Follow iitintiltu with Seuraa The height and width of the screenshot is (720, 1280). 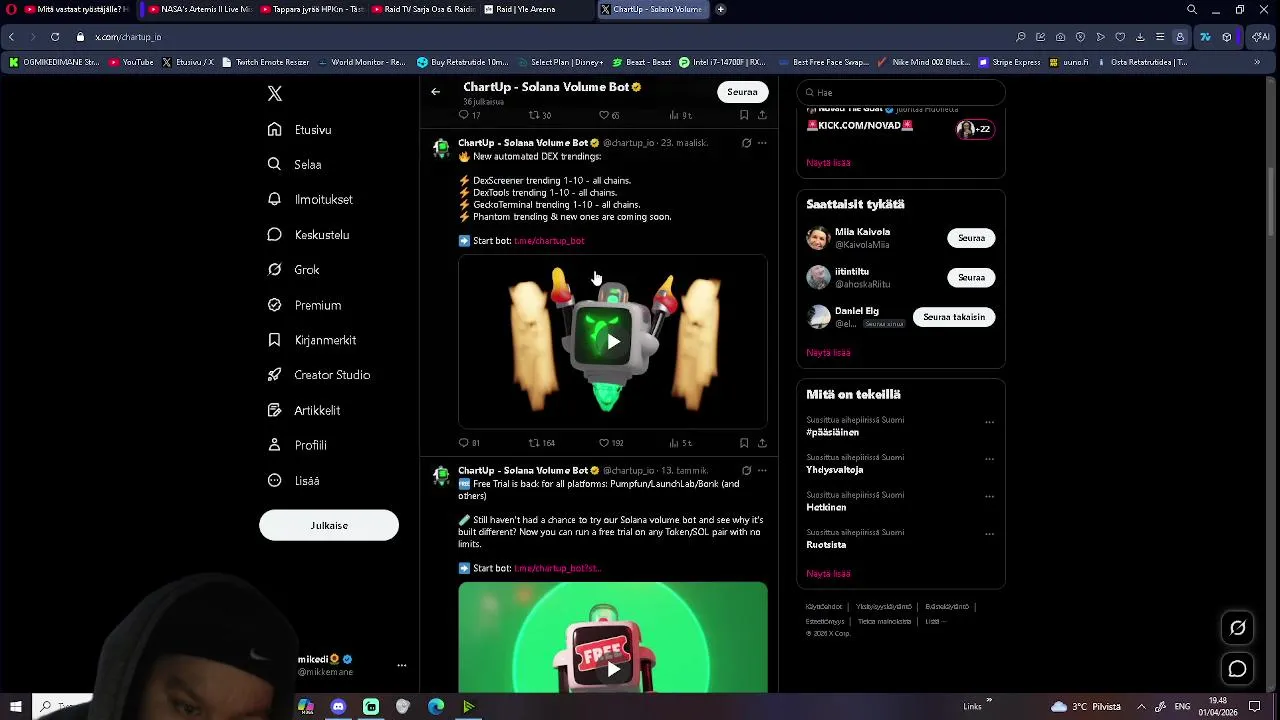971,278
